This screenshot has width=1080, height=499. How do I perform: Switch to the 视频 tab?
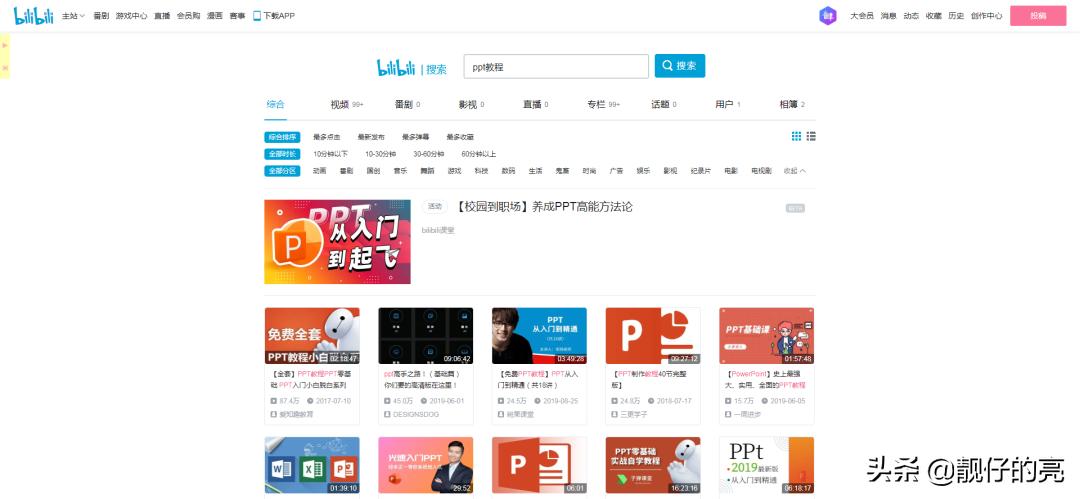tap(347, 105)
